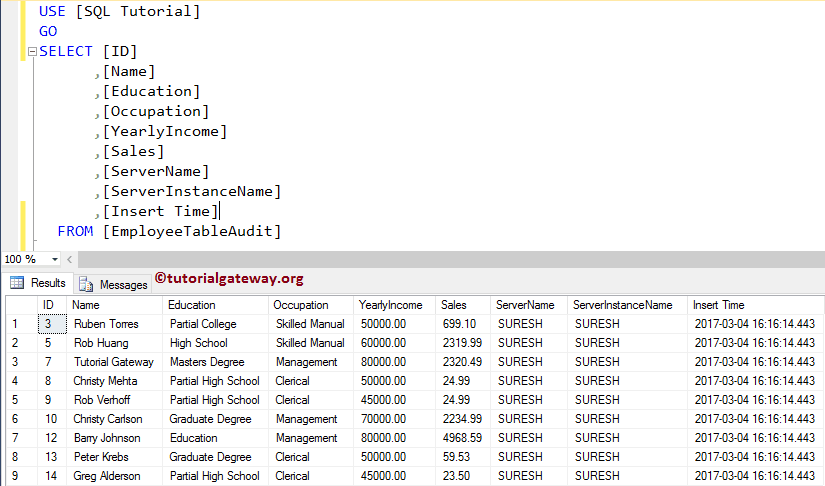Click the 60000.00 yearly income cell
Viewport: 825px width, 486px height.
(x=395, y=343)
